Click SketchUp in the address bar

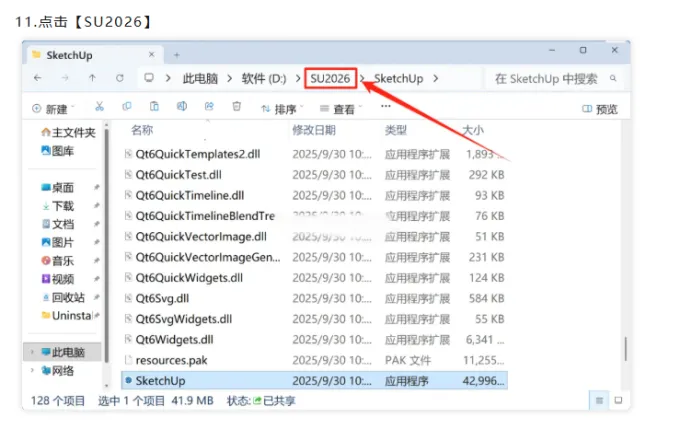(399, 79)
